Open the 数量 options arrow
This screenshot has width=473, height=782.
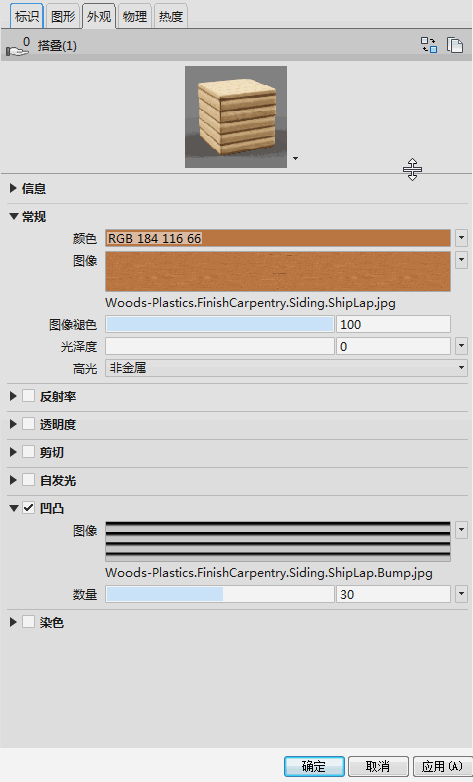(461, 594)
